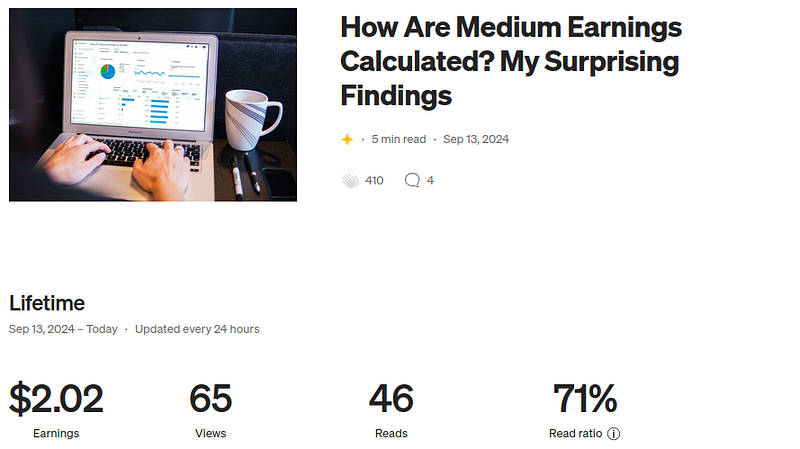800x449 pixels.
Task: Select the Views label
Action: click(210, 434)
